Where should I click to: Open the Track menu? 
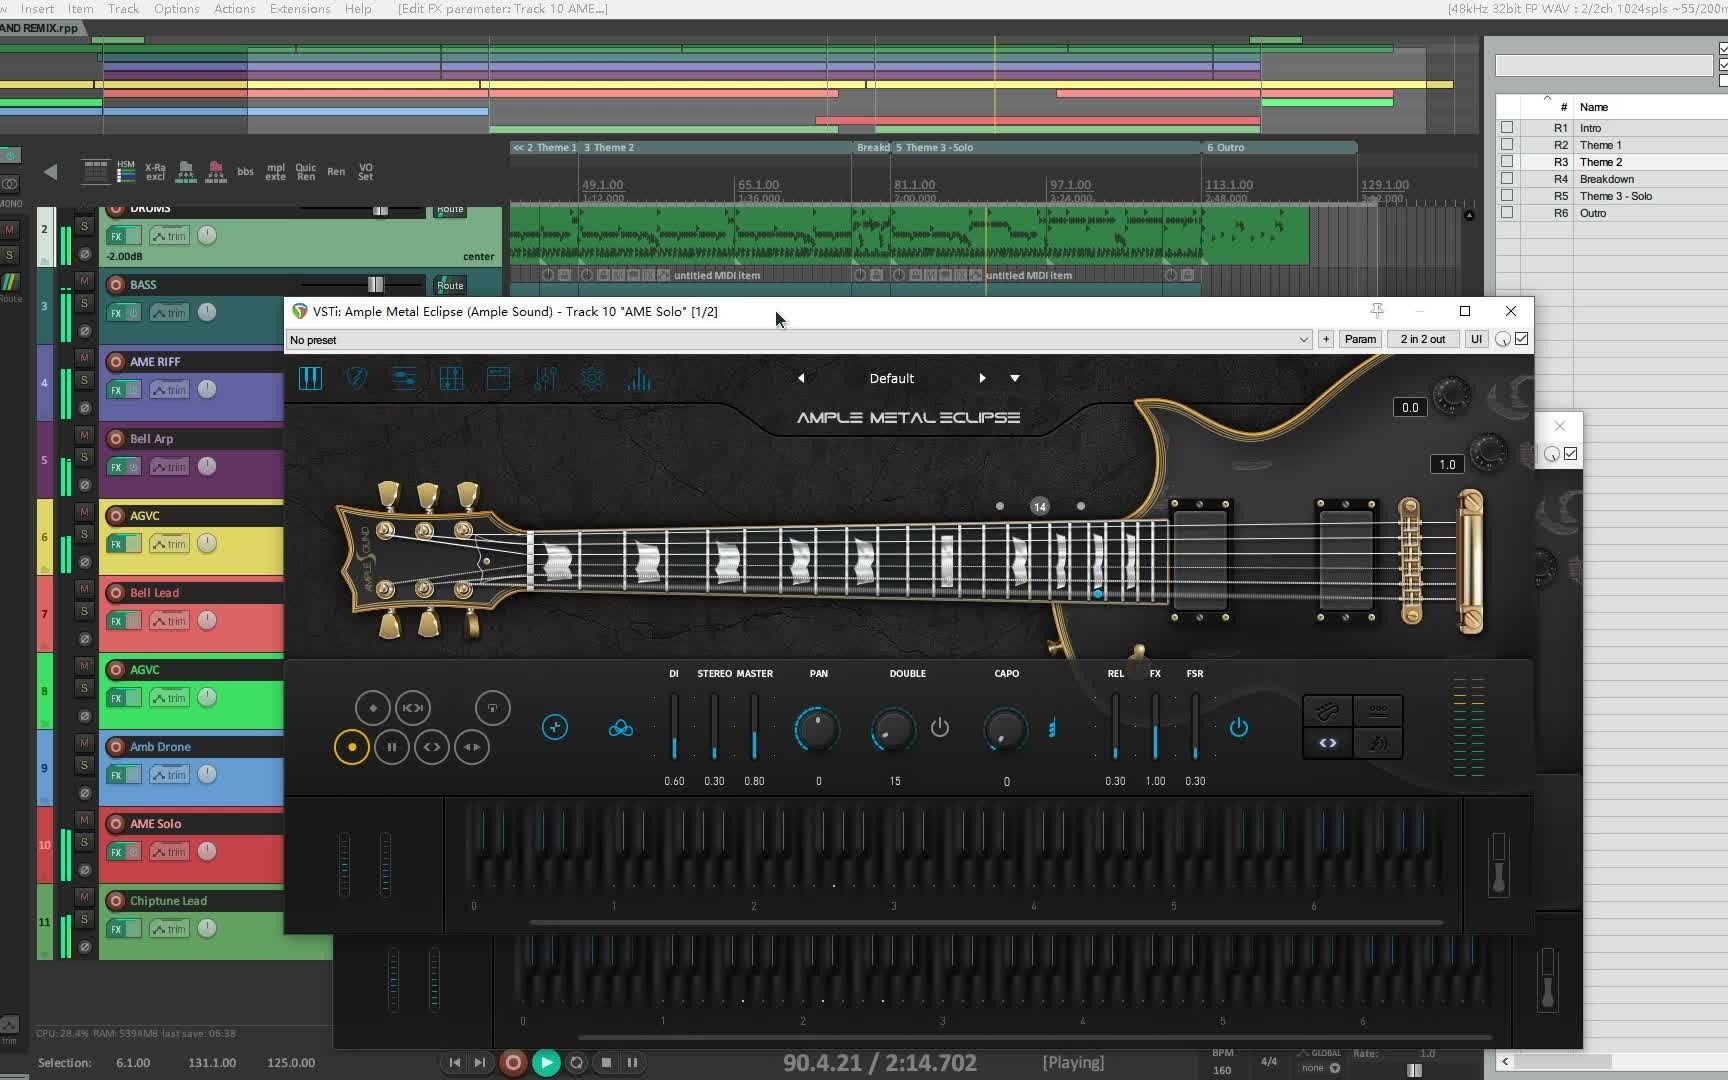point(123,9)
